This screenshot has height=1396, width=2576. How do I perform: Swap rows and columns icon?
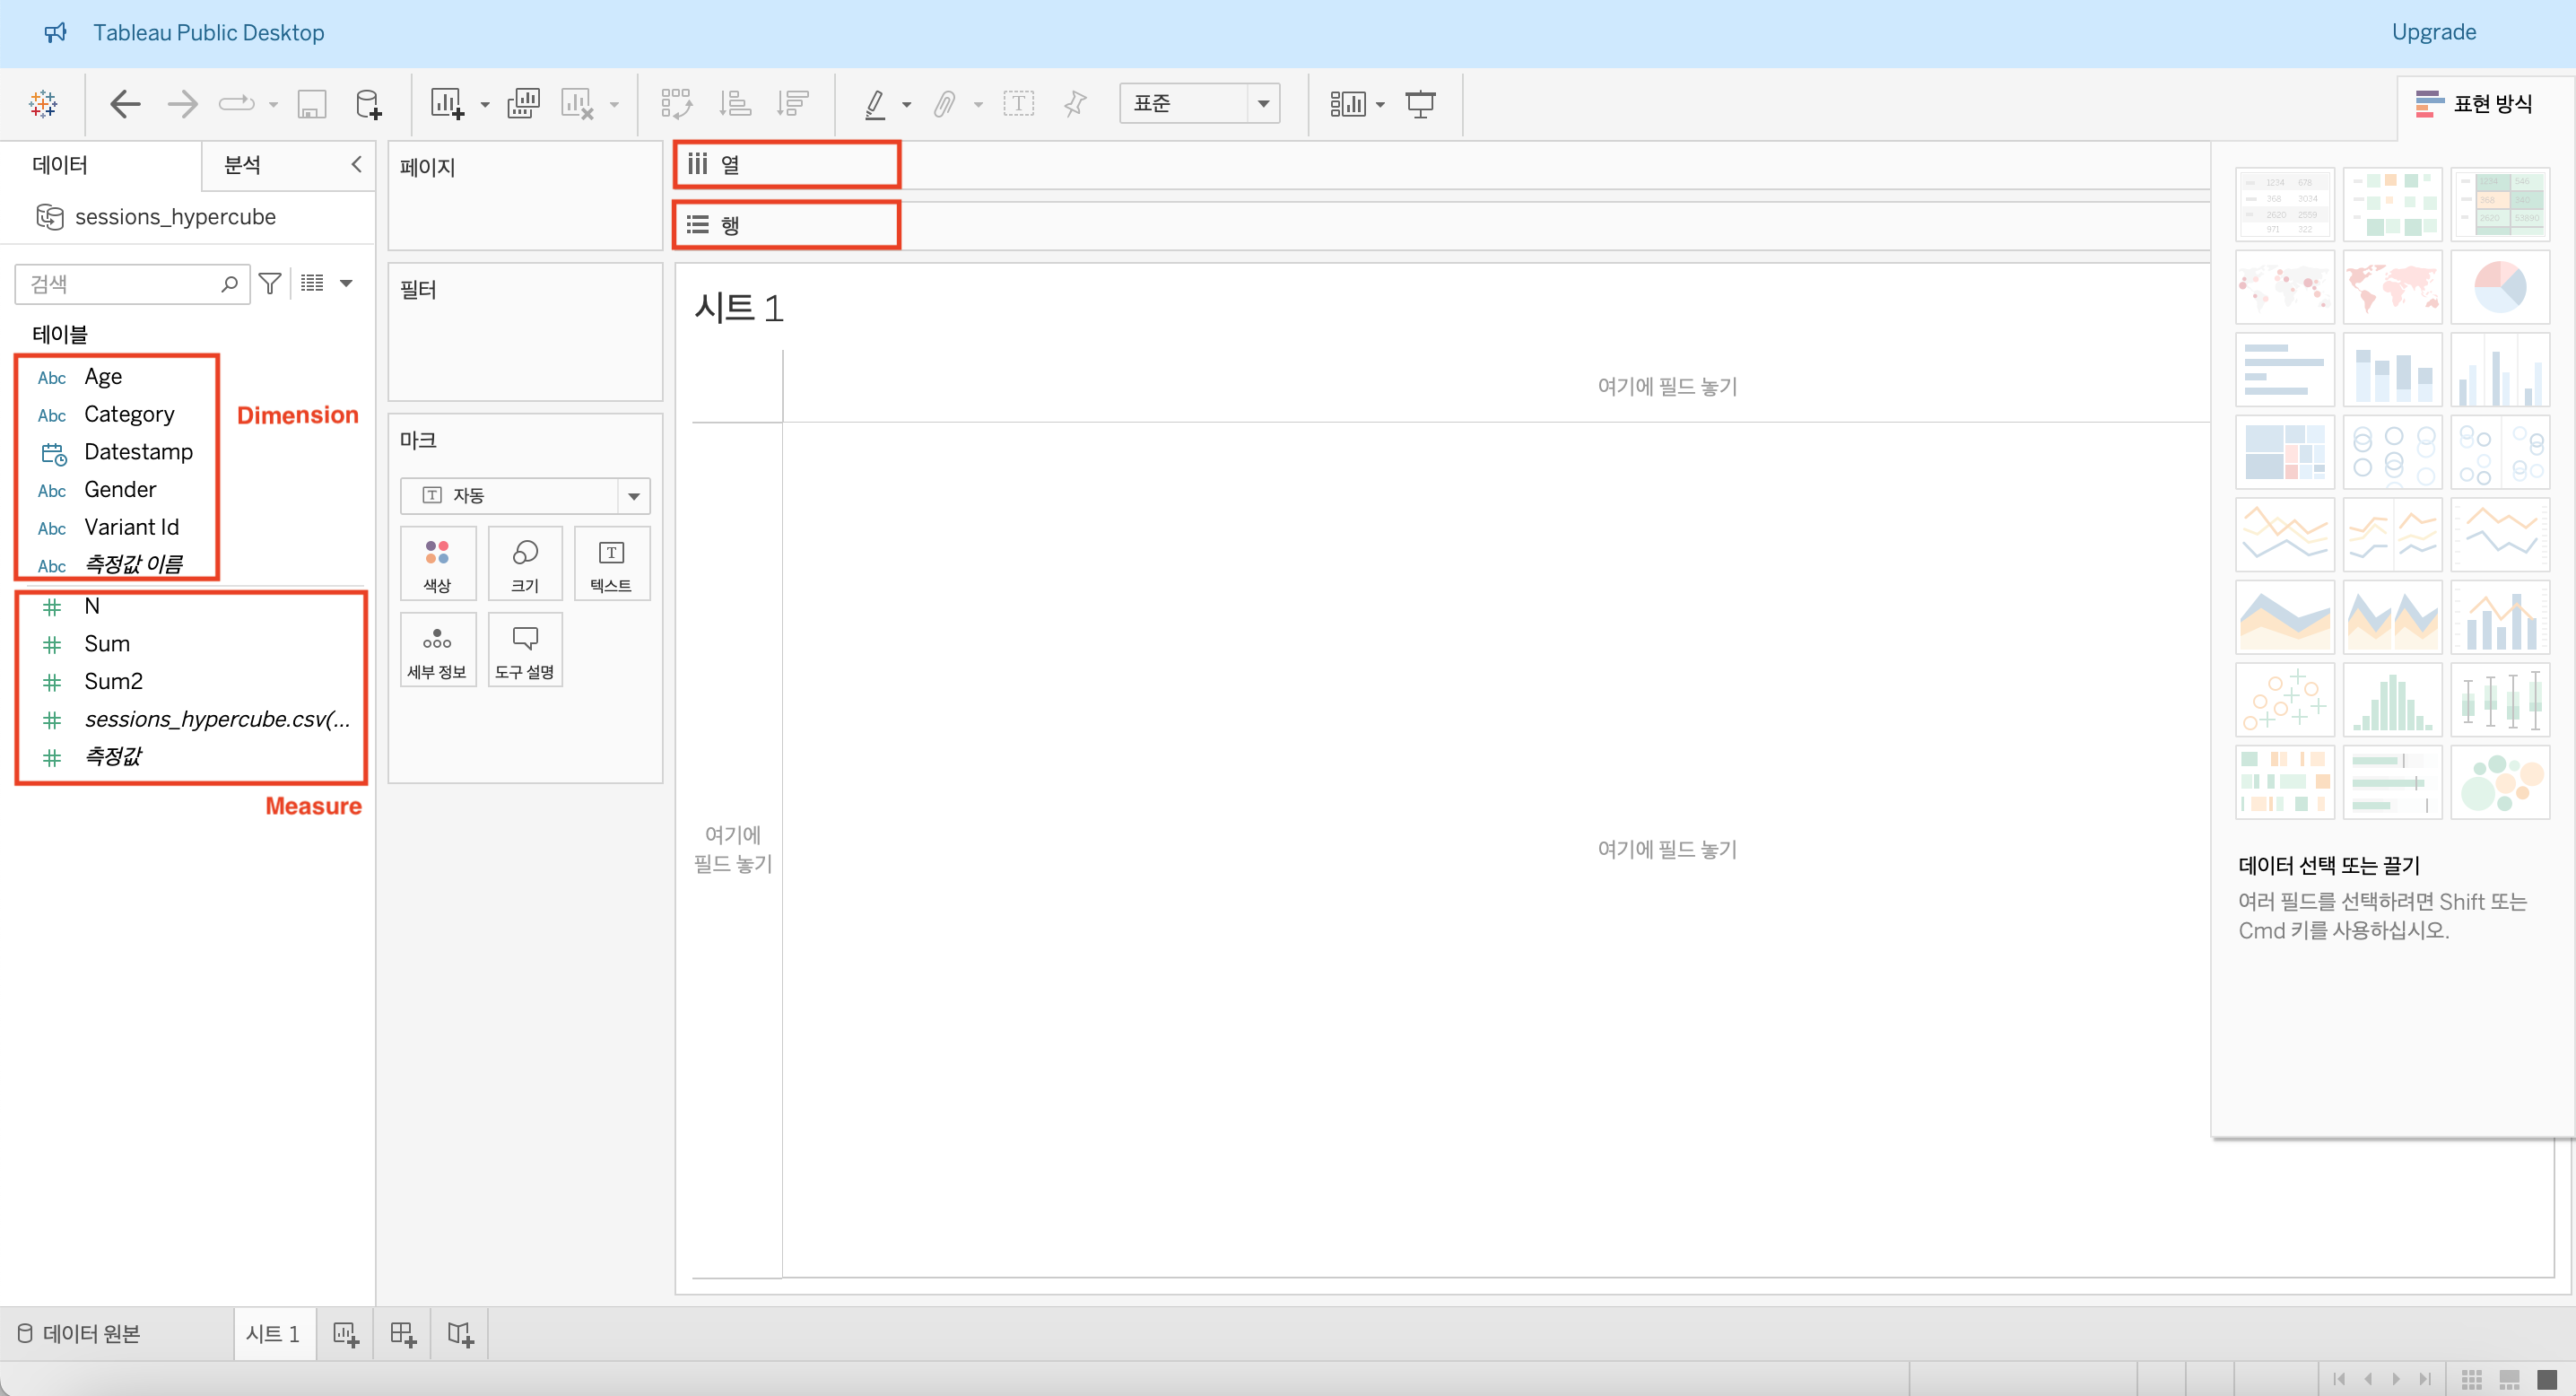pos(676,103)
